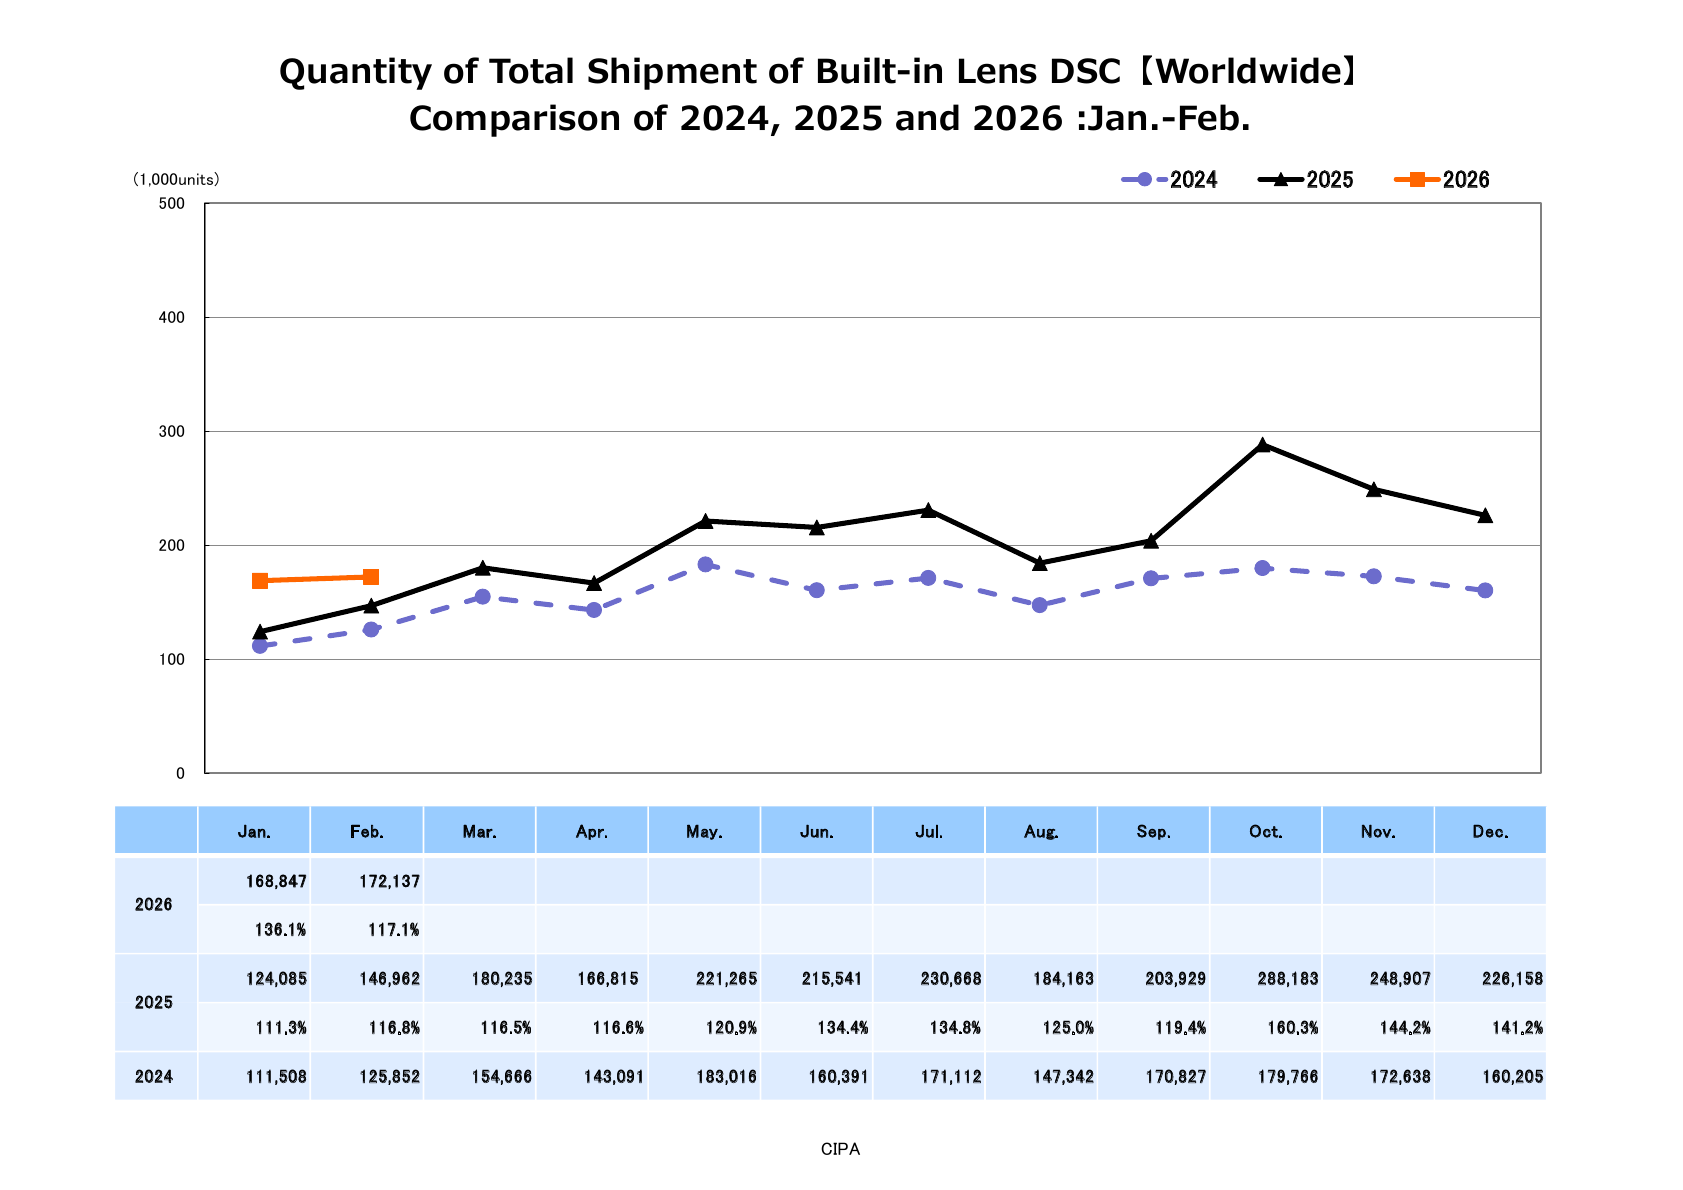
Task: Select the 168,847 cell for January 2026
Action: (x=276, y=882)
